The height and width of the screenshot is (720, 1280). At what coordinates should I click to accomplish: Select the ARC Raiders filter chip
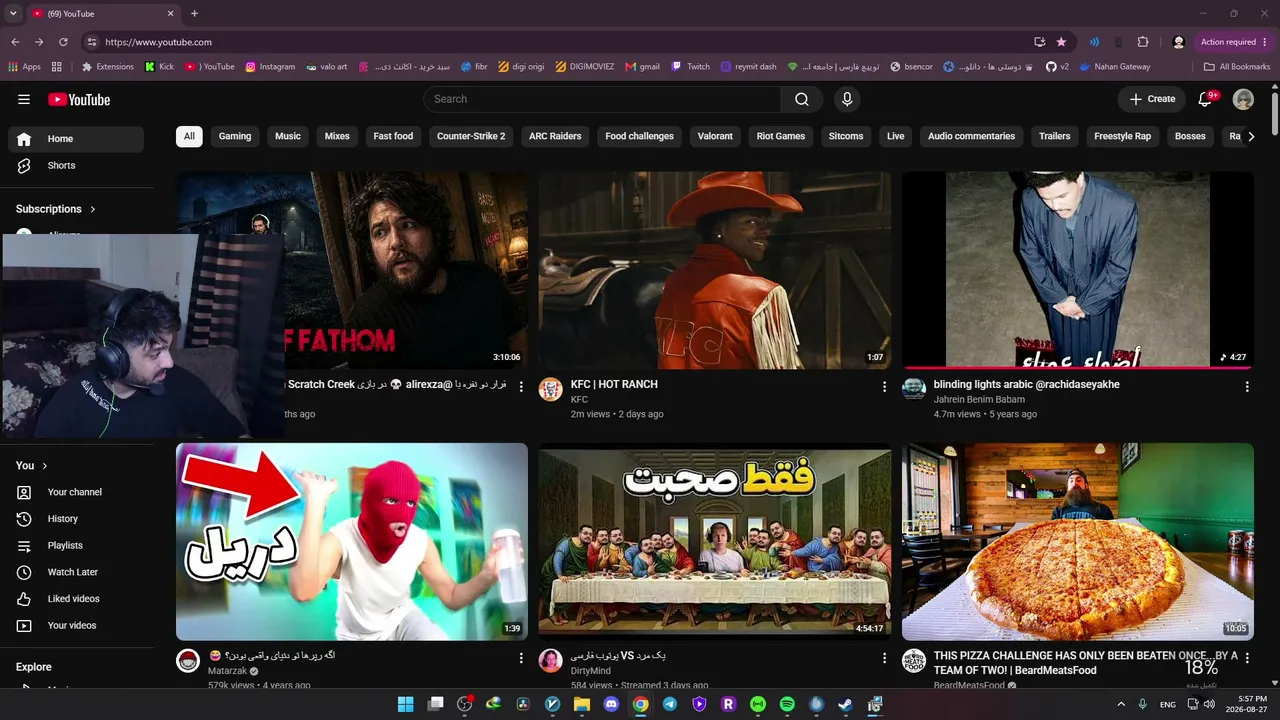click(x=555, y=136)
